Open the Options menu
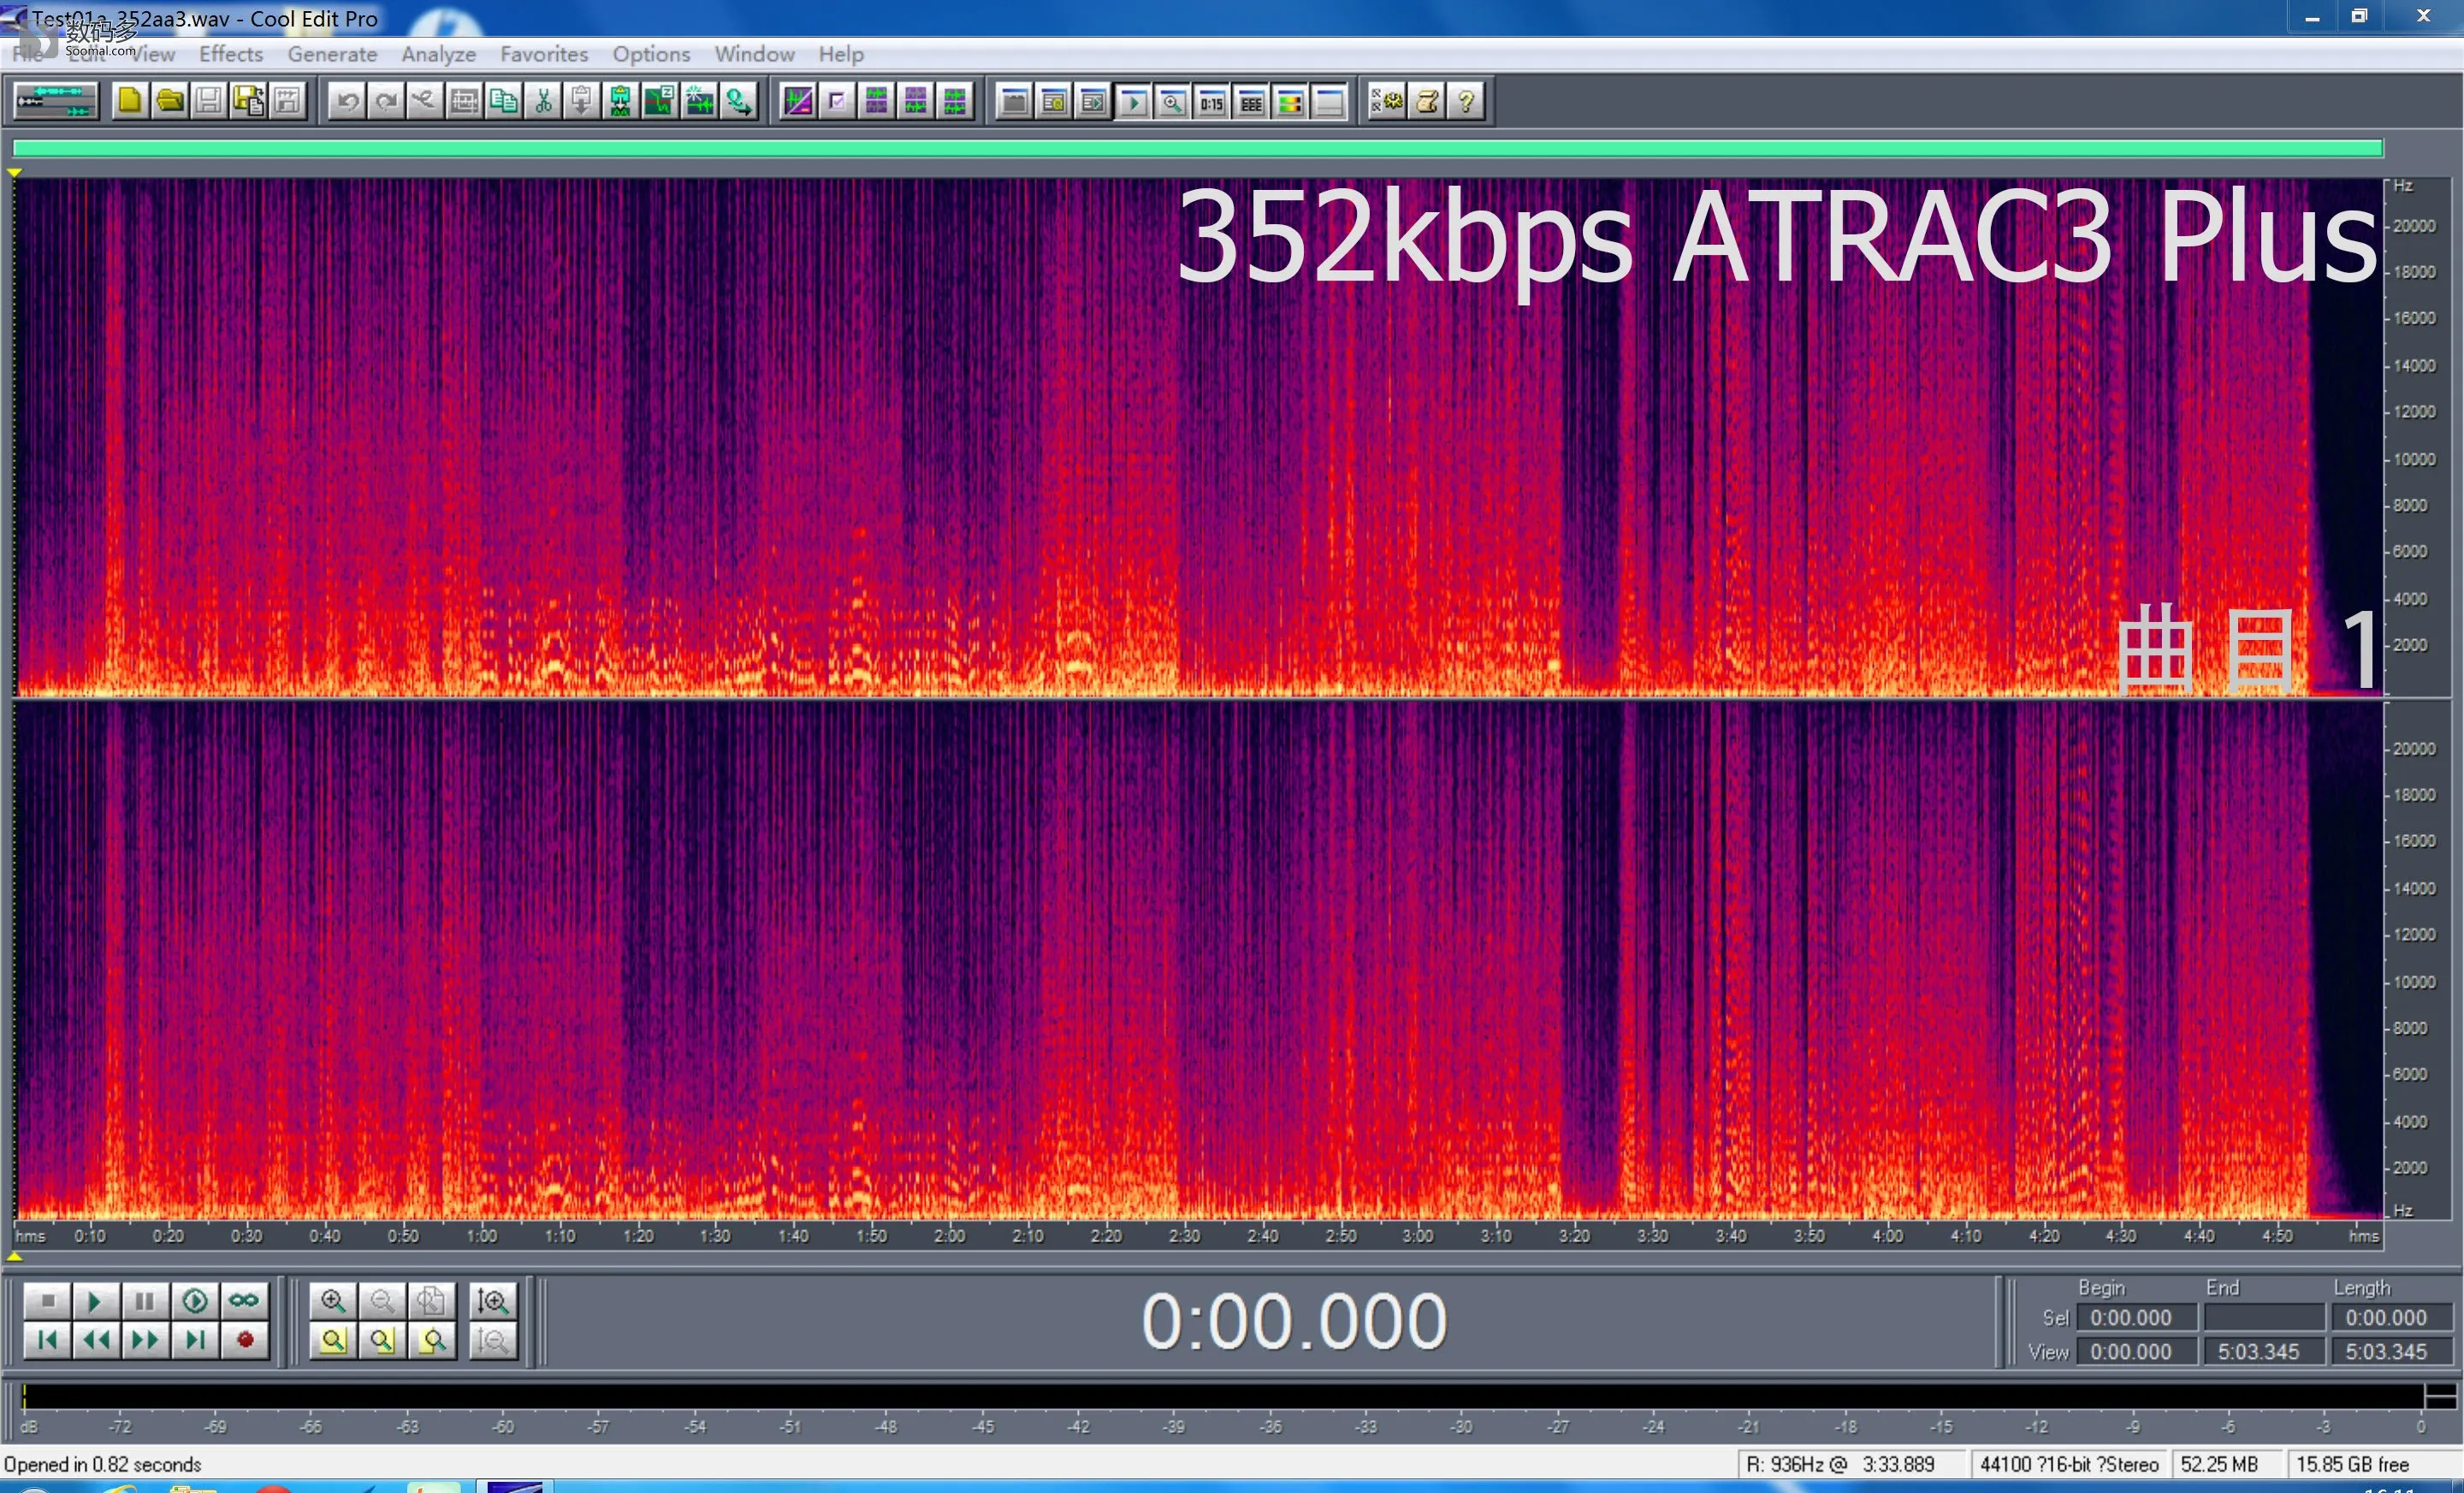Viewport: 2464px width, 1493px height. coord(651,54)
